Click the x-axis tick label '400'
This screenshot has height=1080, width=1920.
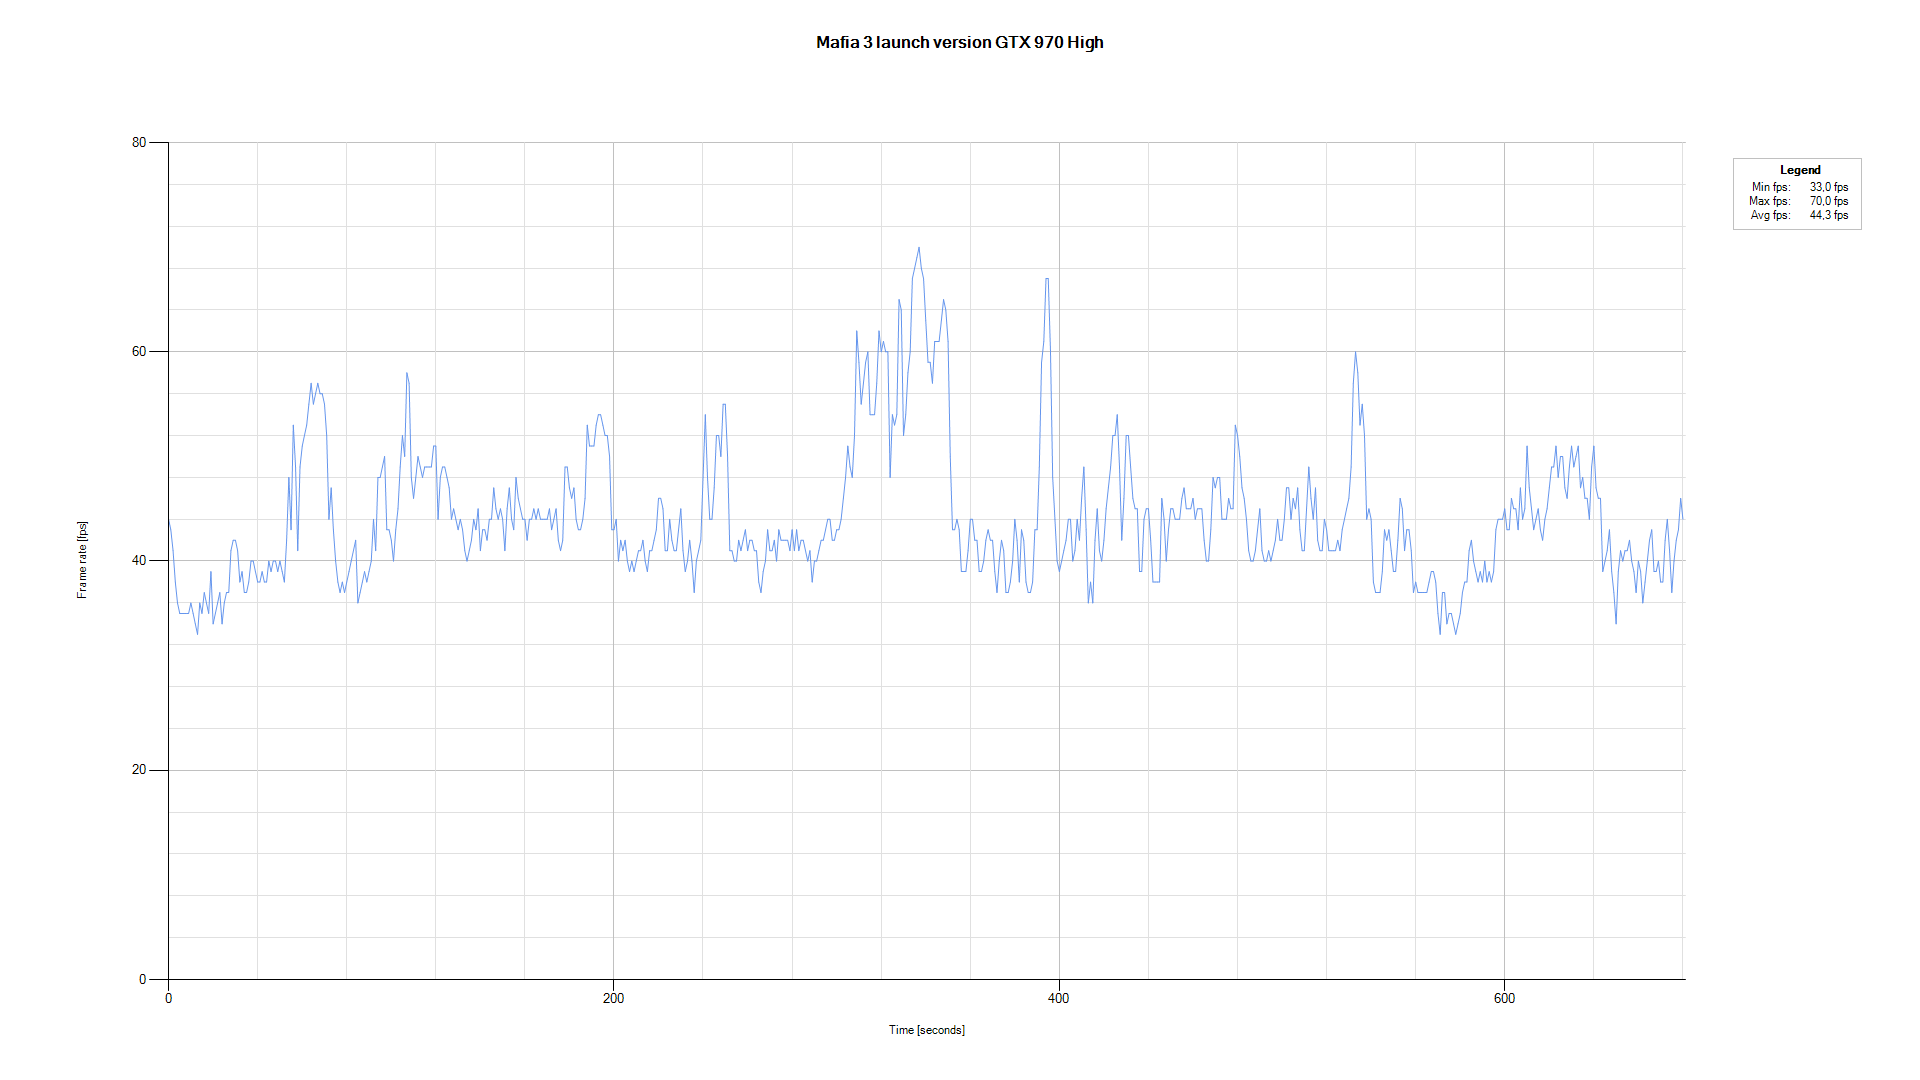(x=1058, y=998)
